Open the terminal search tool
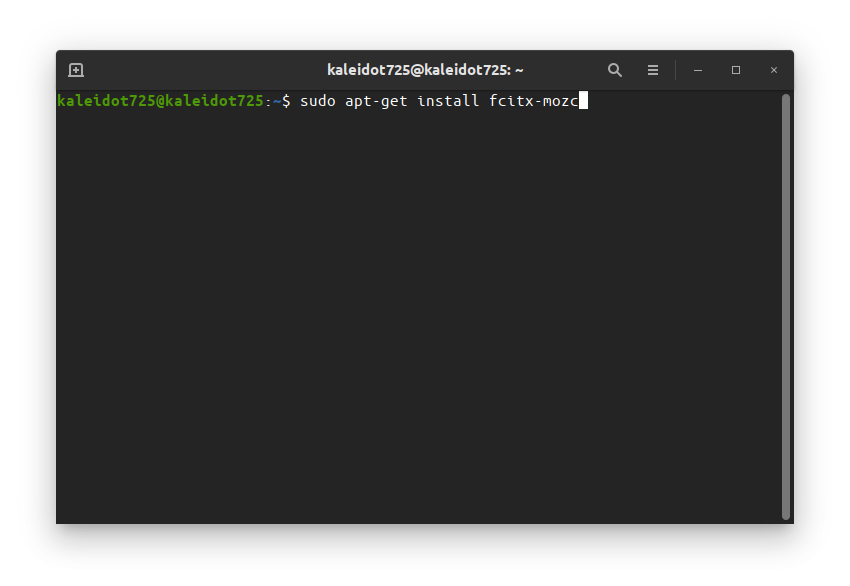850x586 pixels. point(614,70)
